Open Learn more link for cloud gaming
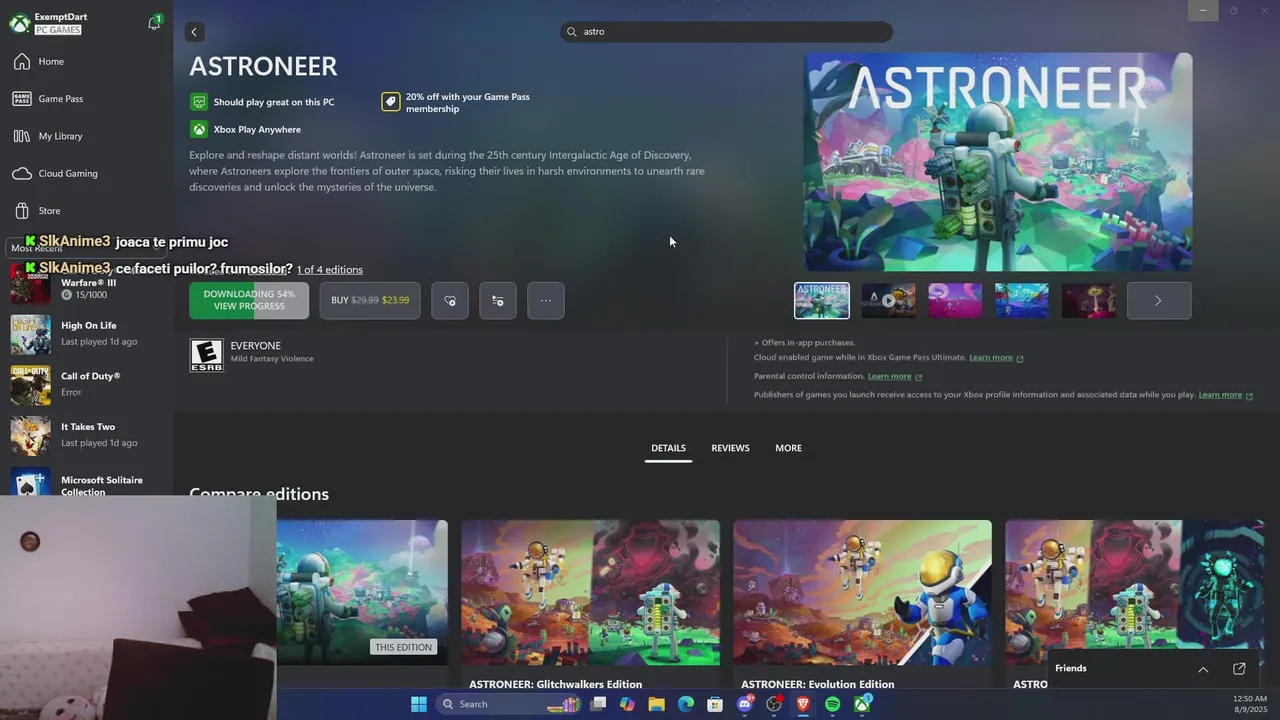1280x720 pixels. 996,358
